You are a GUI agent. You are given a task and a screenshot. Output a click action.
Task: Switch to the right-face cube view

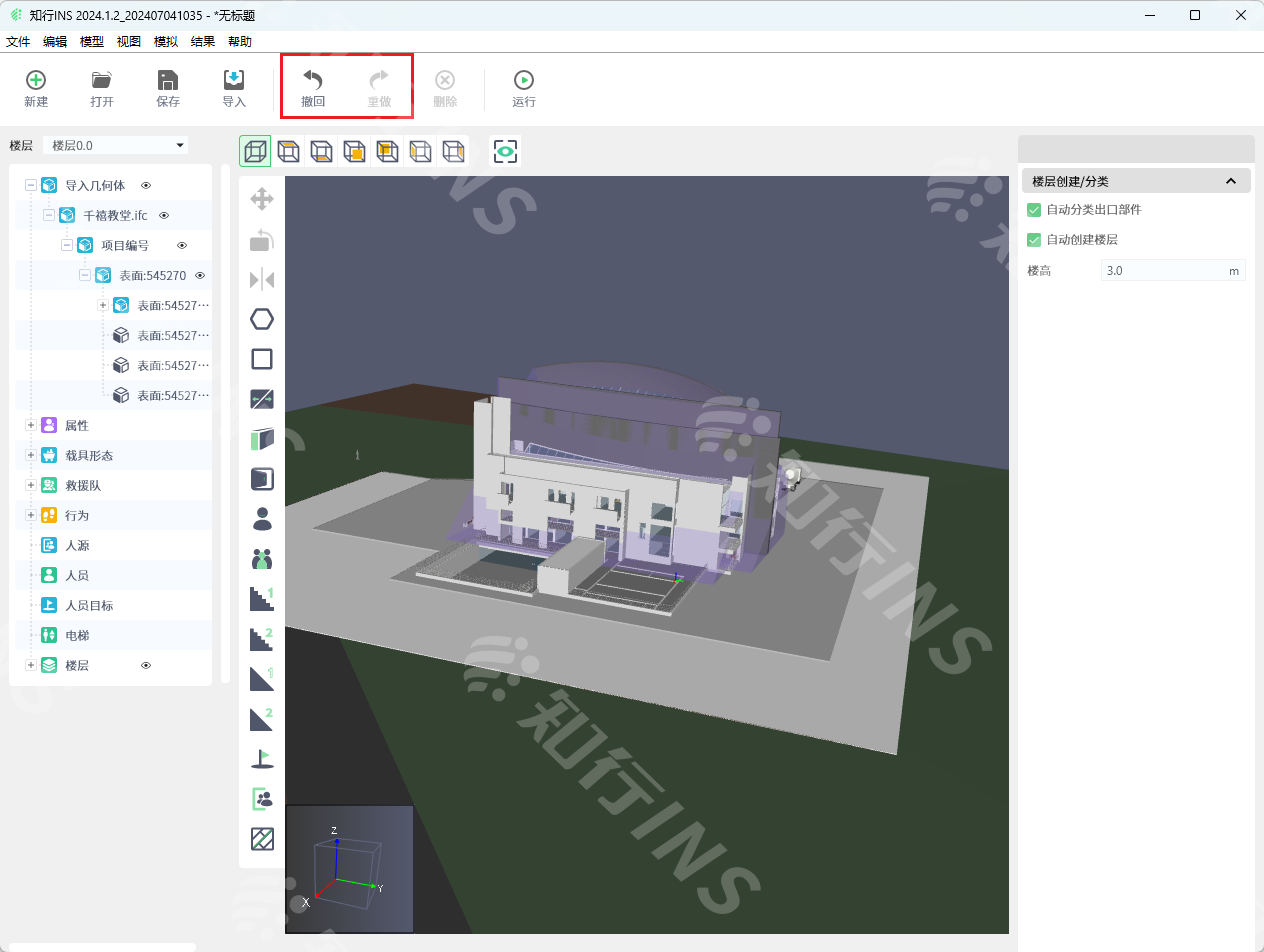click(x=453, y=151)
